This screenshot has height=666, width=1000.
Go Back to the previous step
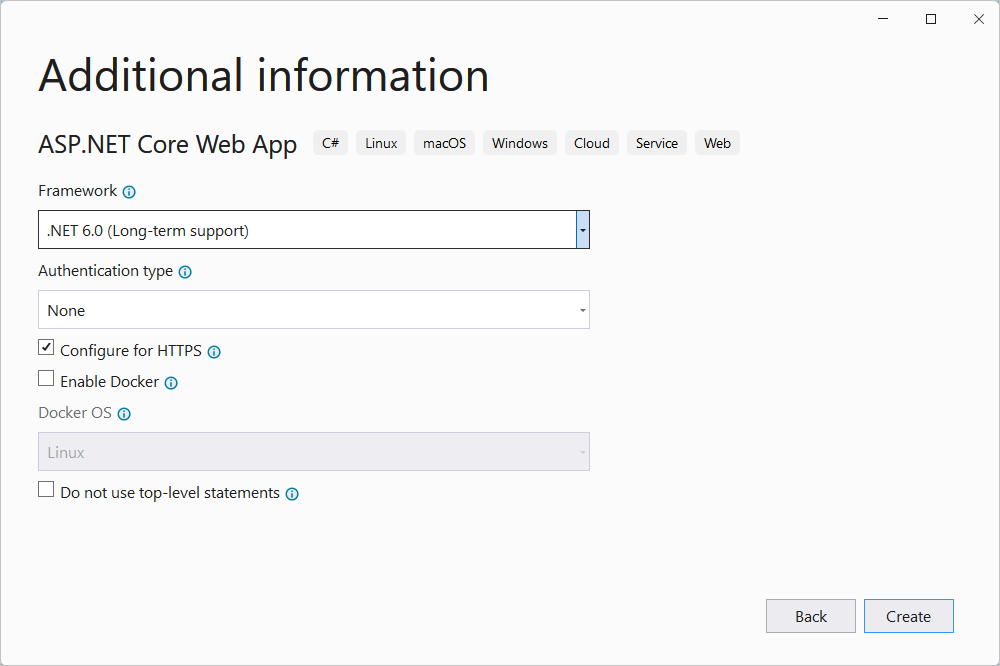[x=810, y=617]
